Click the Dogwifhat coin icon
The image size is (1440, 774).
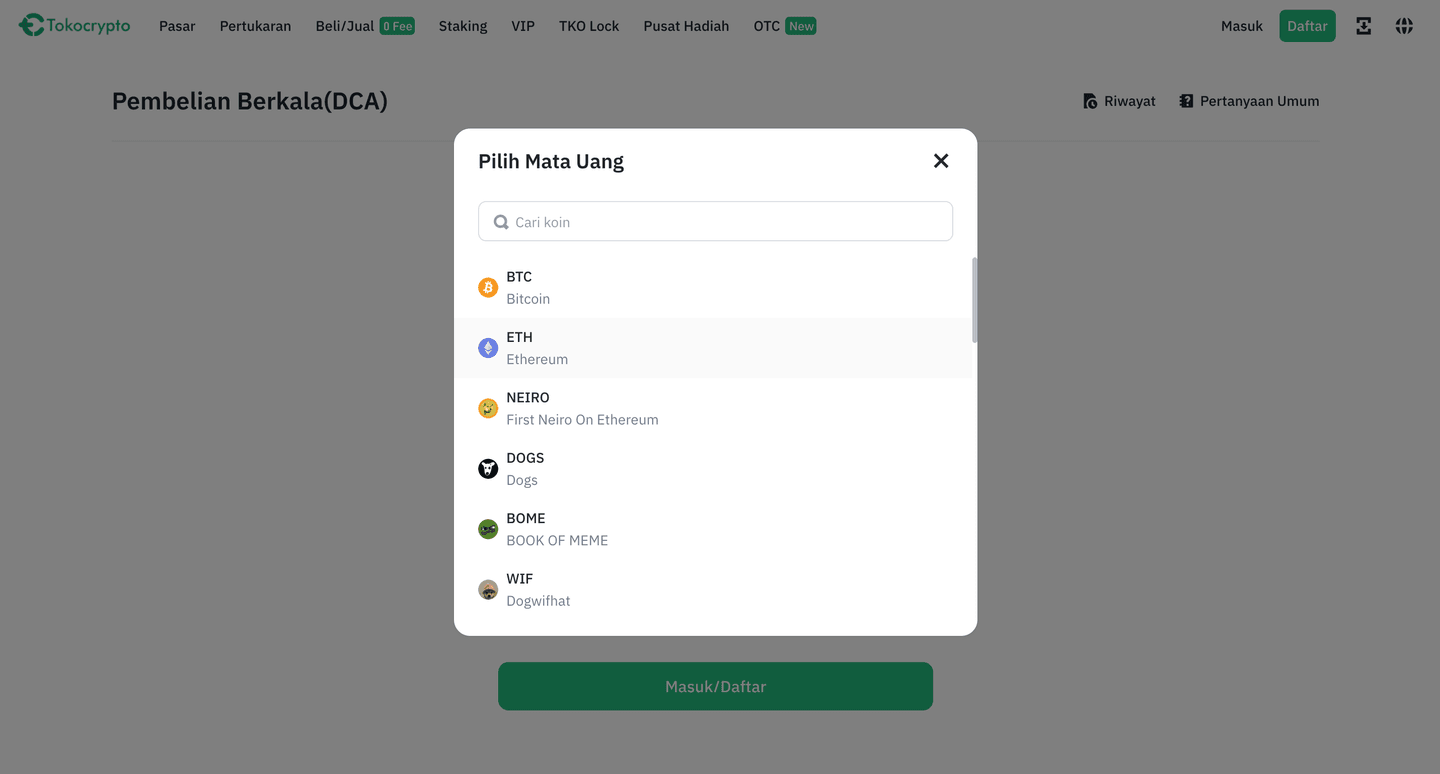tap(488, 589)
